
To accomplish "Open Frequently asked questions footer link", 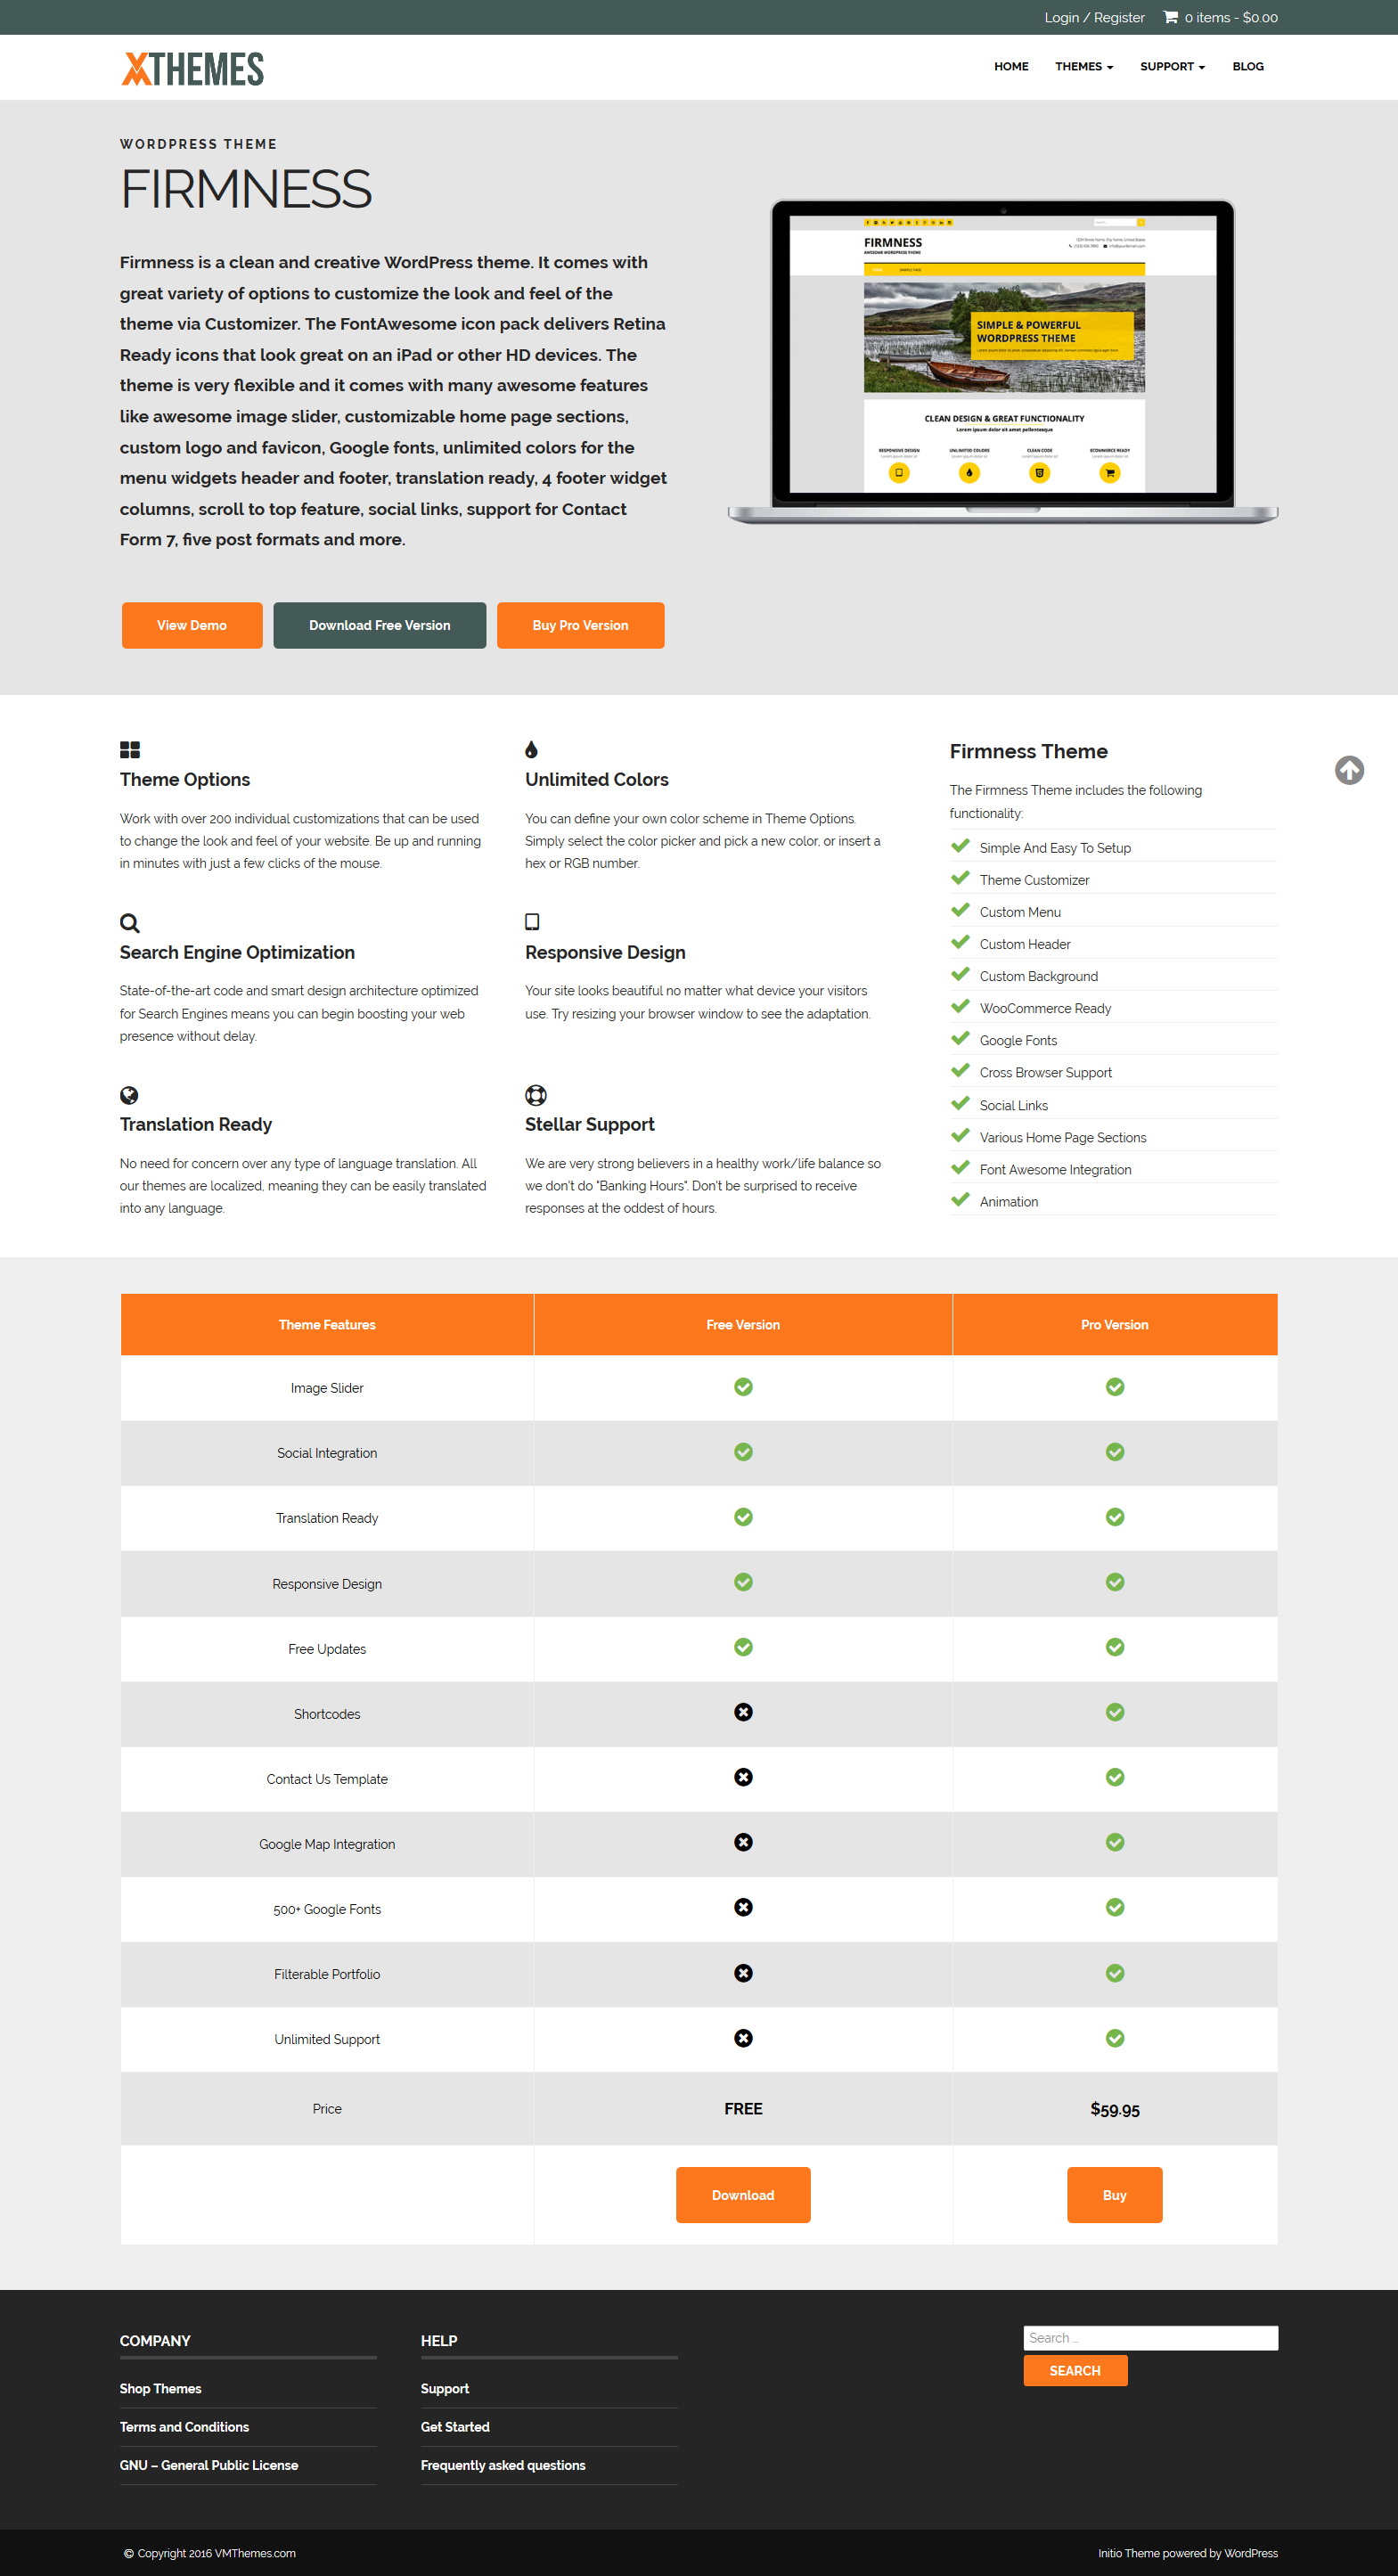I will 503,2465.
